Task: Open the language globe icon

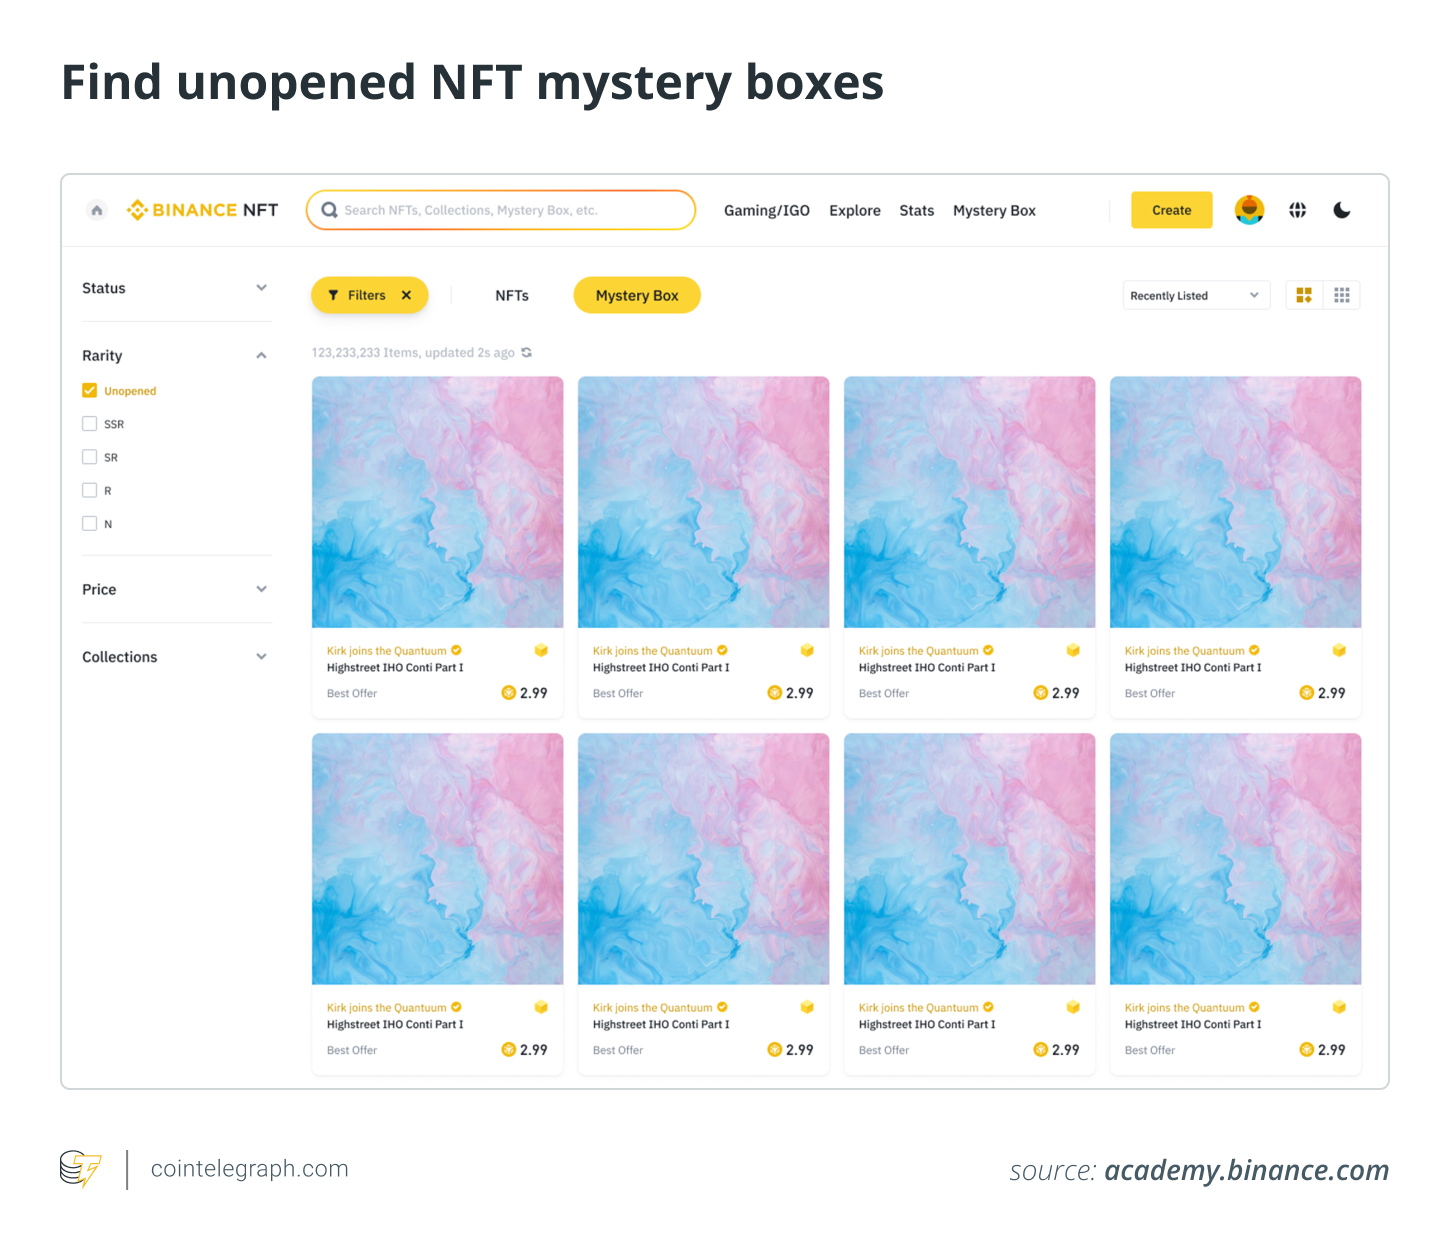Action: (1297, 210)
